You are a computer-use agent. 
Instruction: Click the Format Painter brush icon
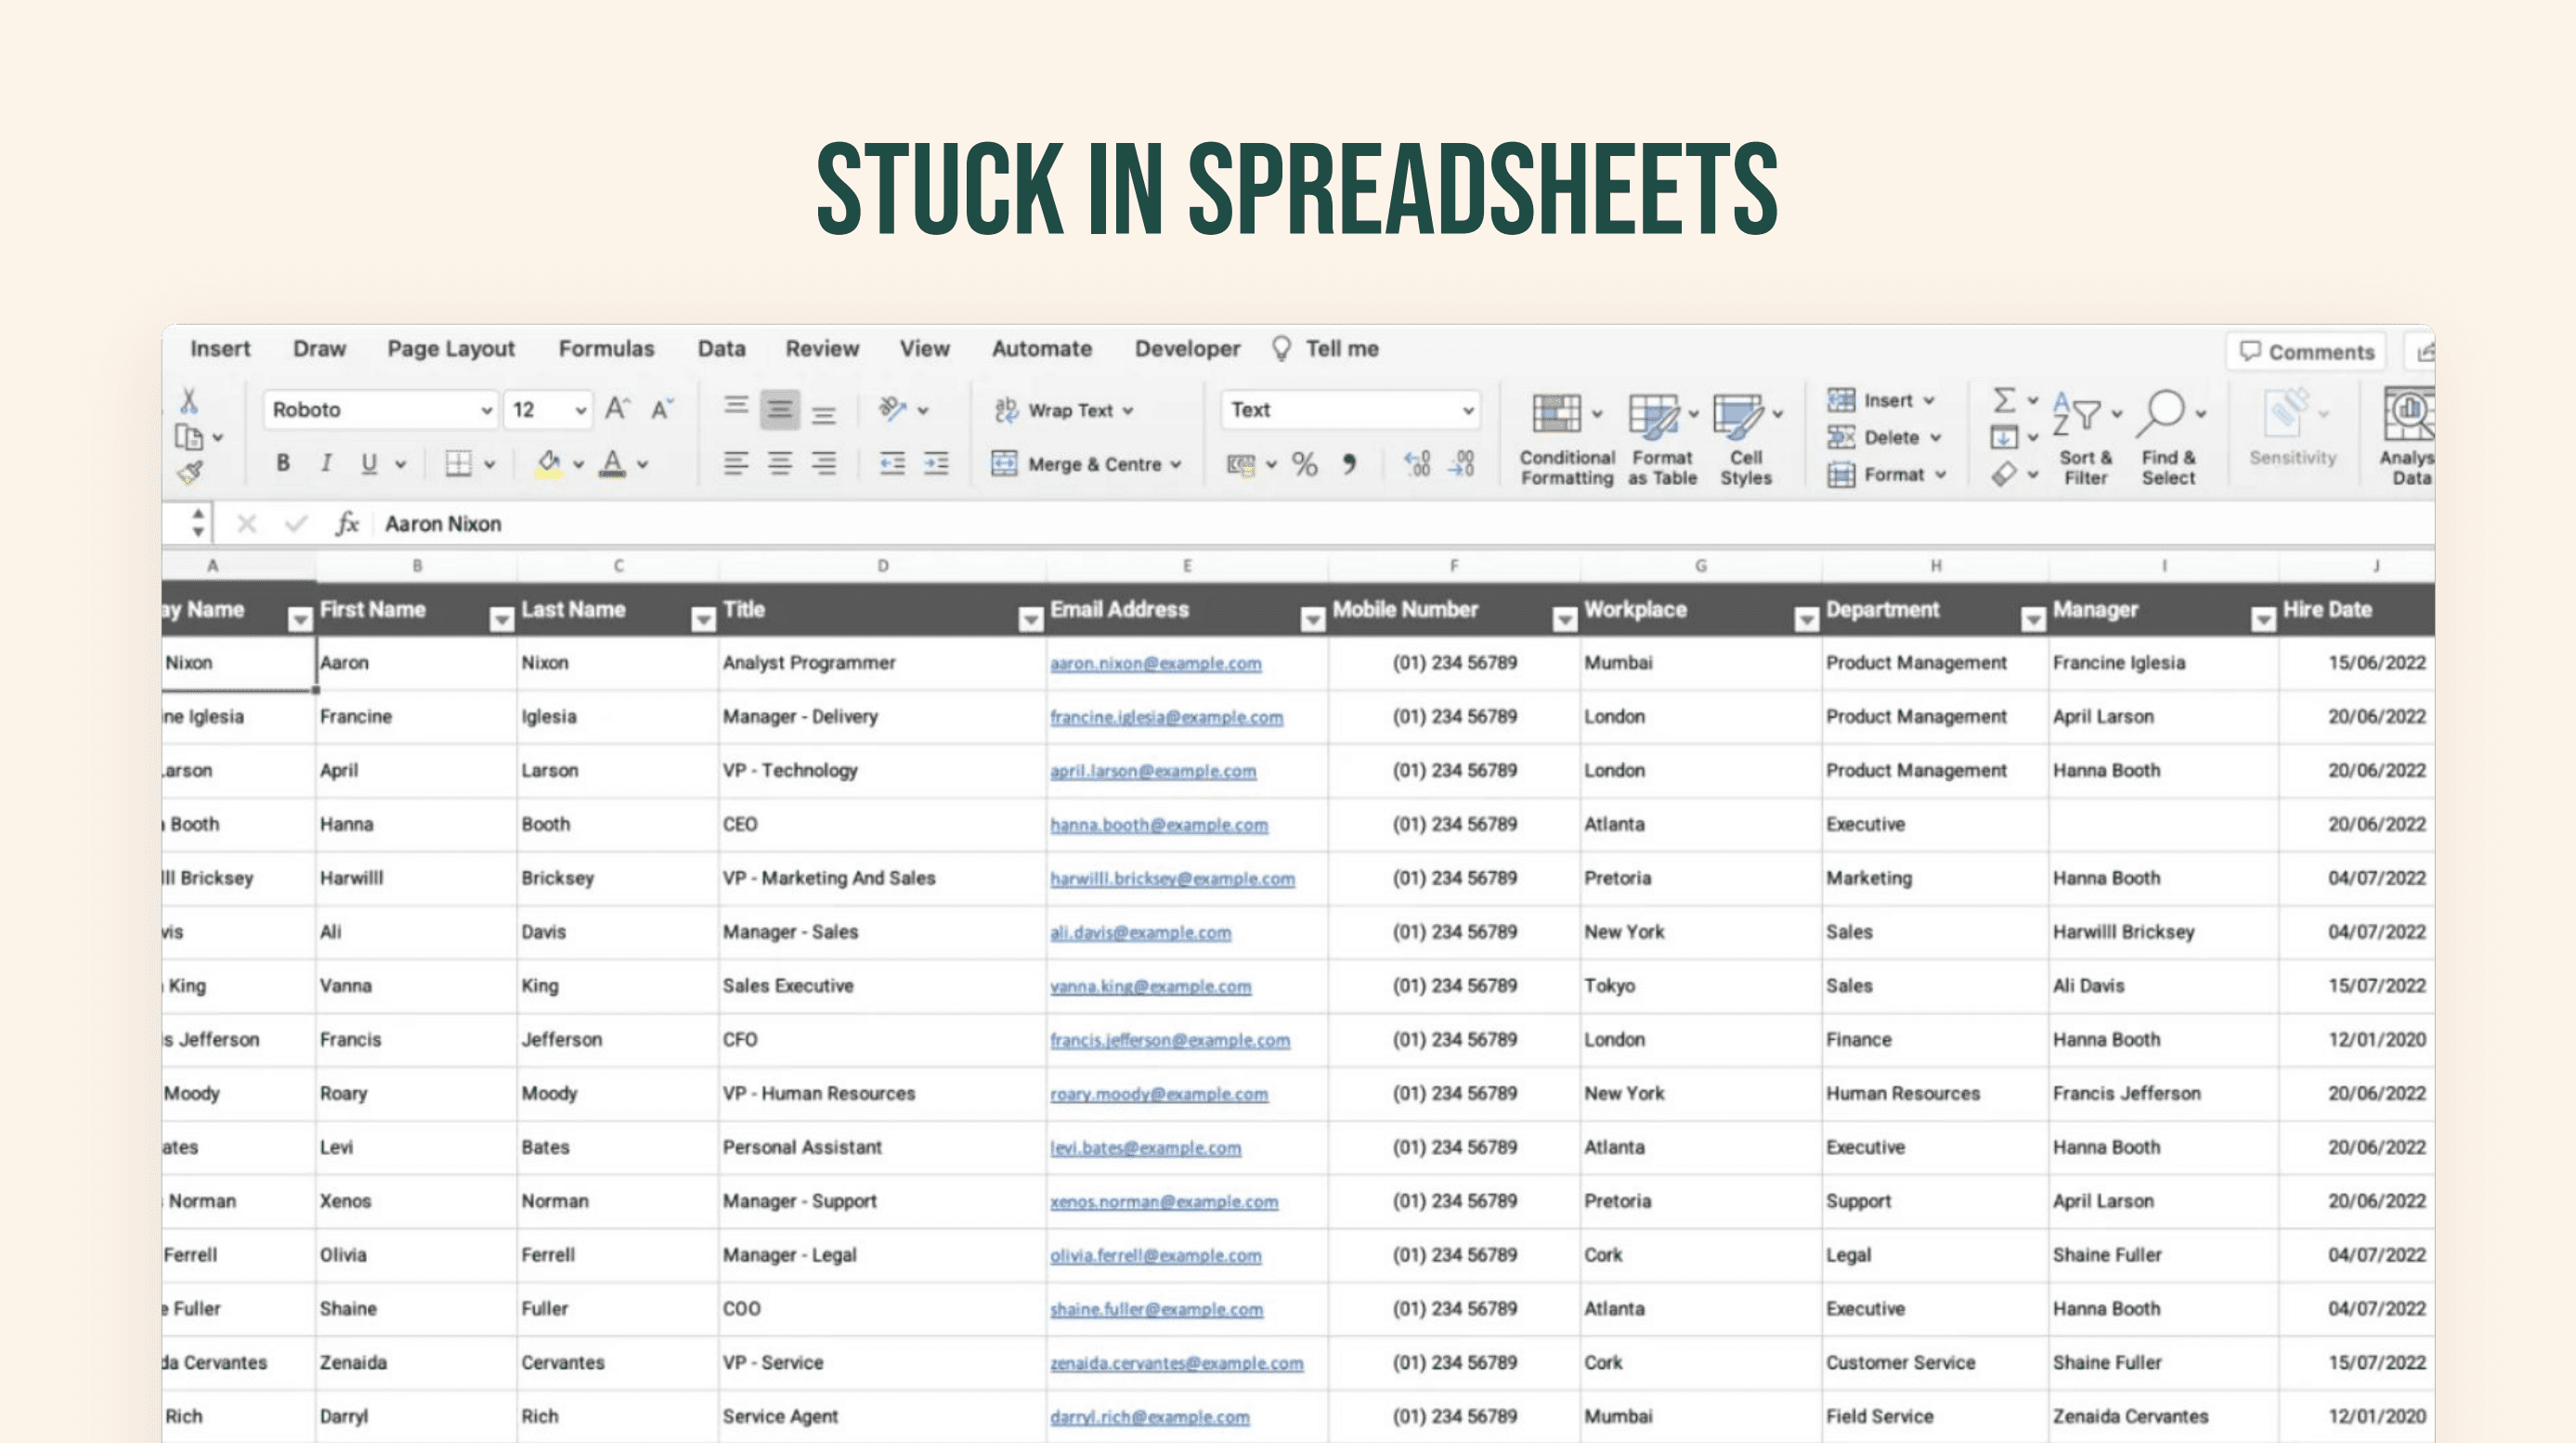[190, 472]
